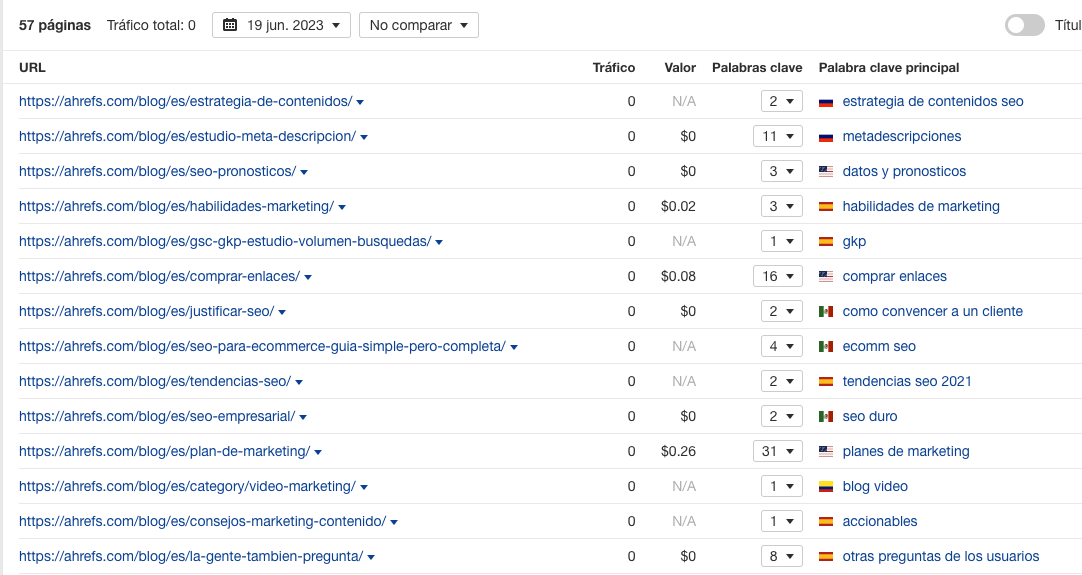Expand arrow next to estrategia-de-contenidos URL
The image size is (1082, 575).
coord(360,102)
